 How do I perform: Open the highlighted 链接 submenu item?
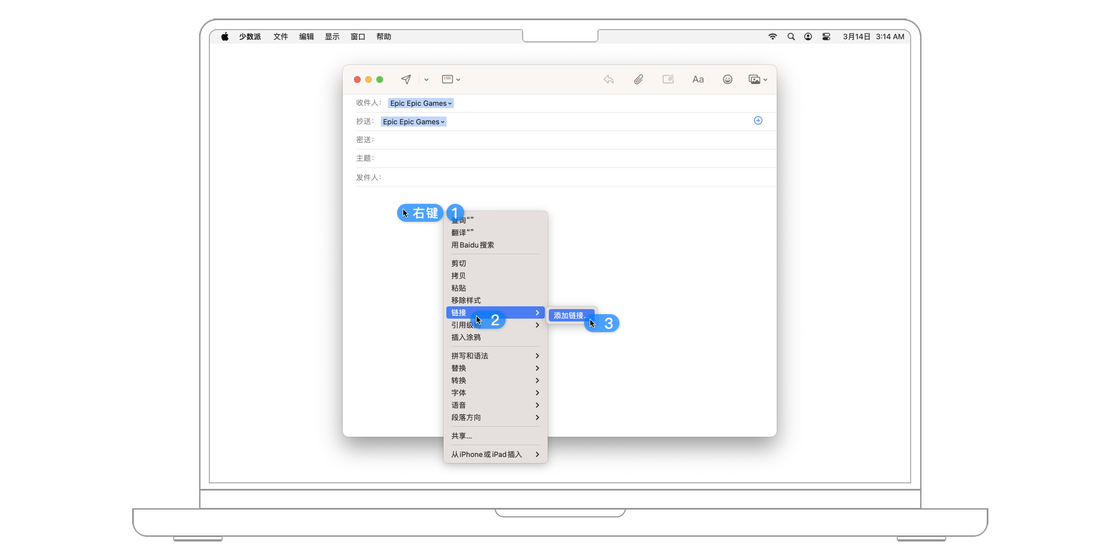[x=496, y=313]
